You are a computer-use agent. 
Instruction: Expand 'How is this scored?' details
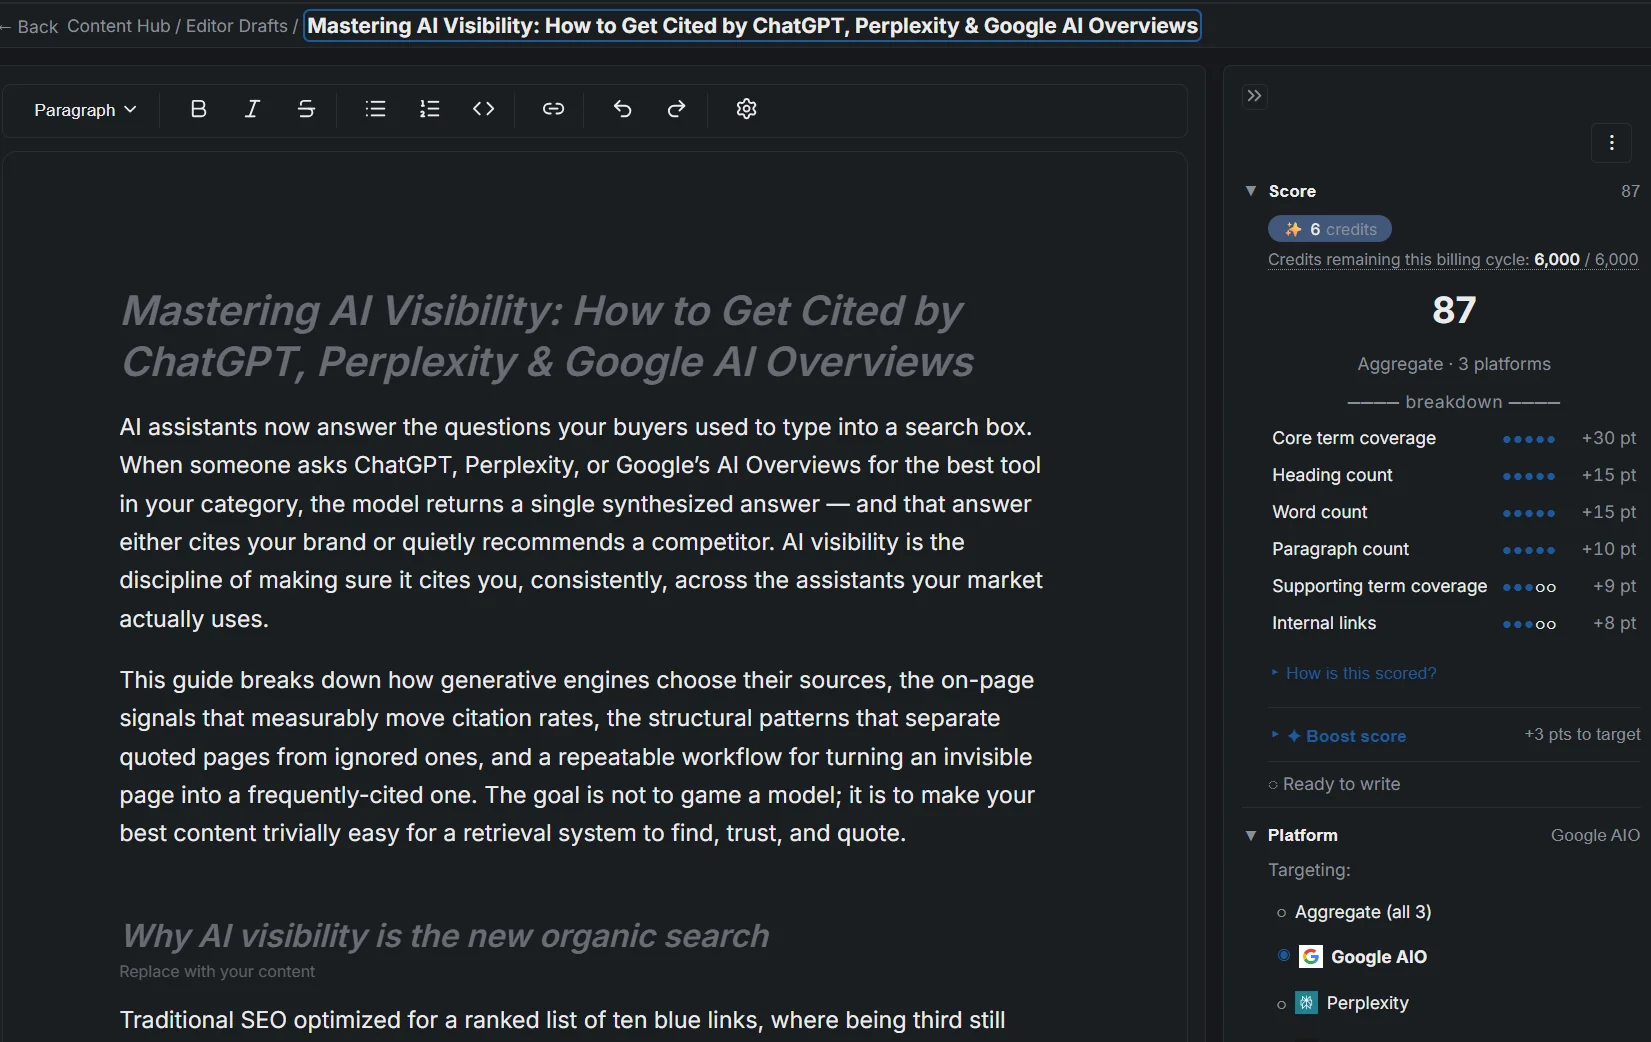pyautogui.click(x=1354, y=673)
